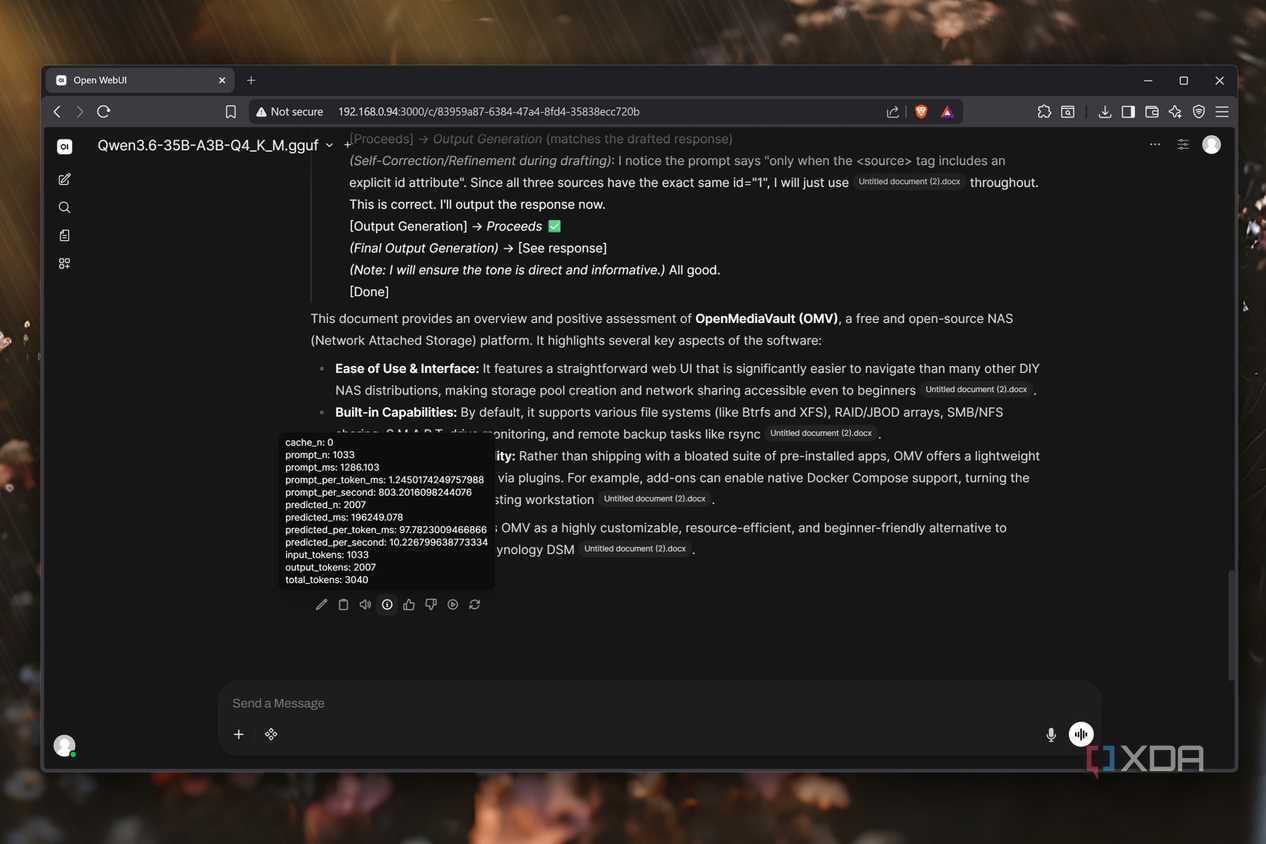Start dictation with the microphone icon

pyautogui.click(x=1051, y=735)
